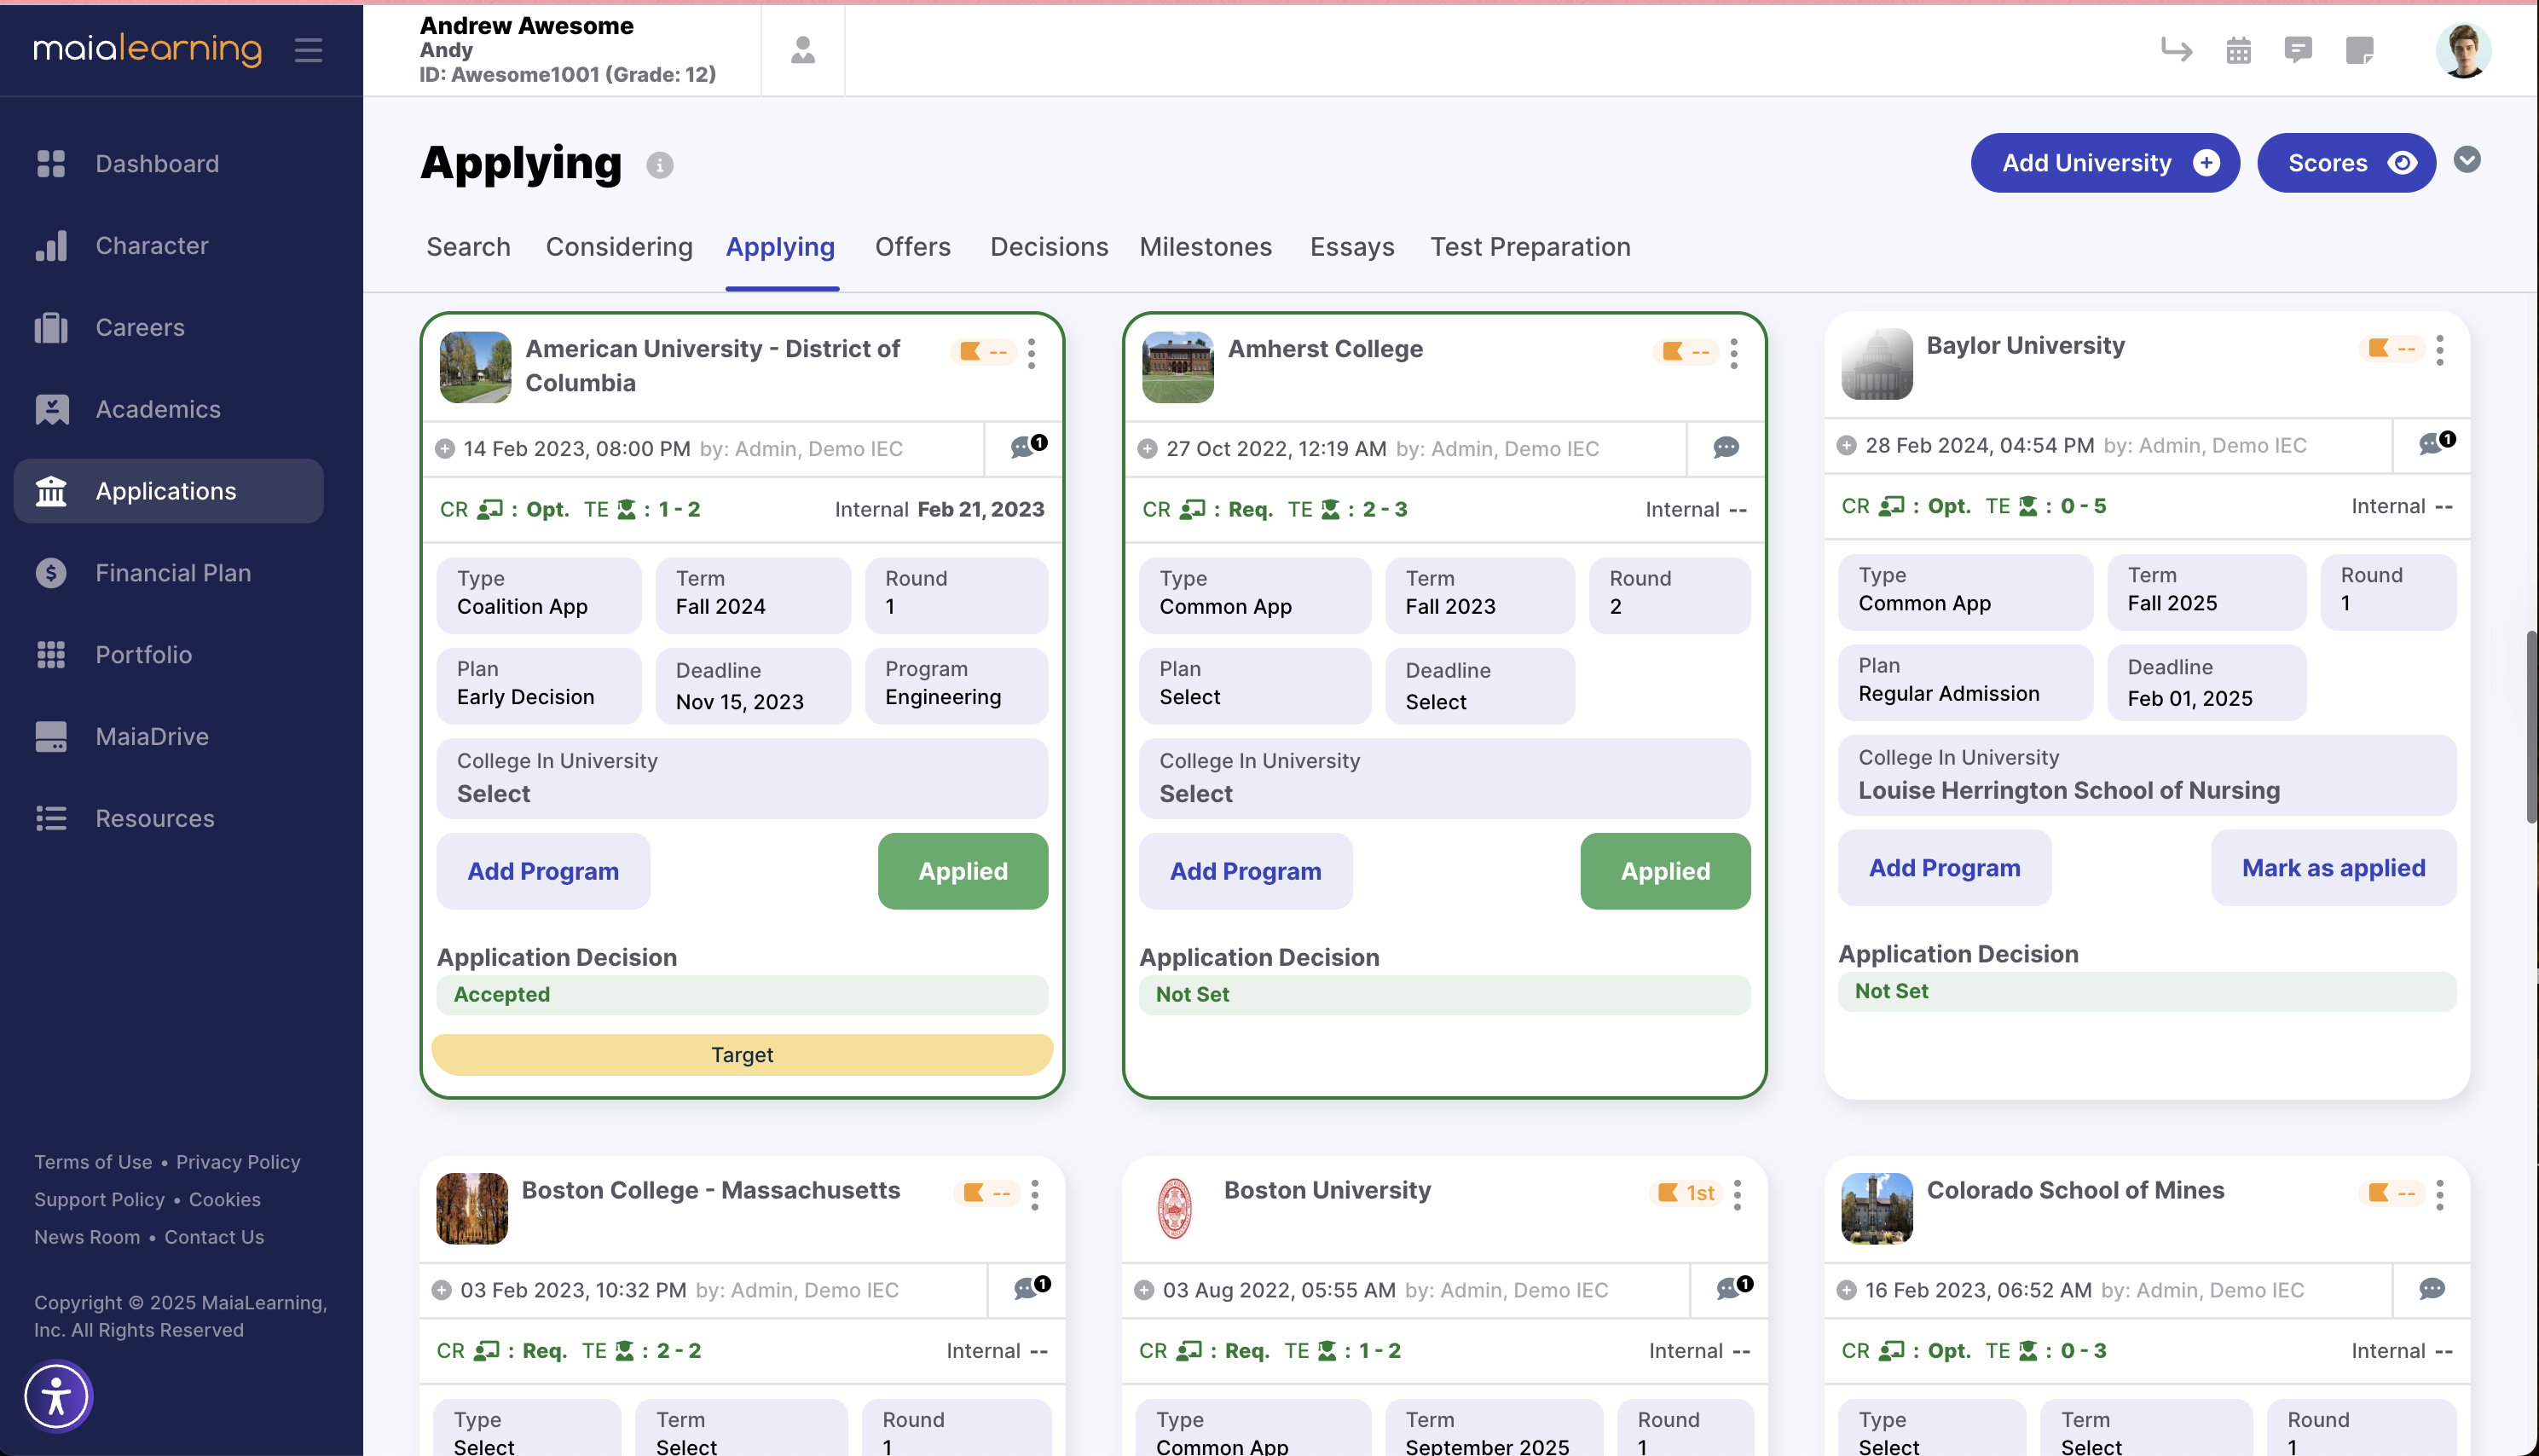Open three-dot menu on Amherst College card
Viewport: 2539px width, 1456px height.
[1734, 353]
